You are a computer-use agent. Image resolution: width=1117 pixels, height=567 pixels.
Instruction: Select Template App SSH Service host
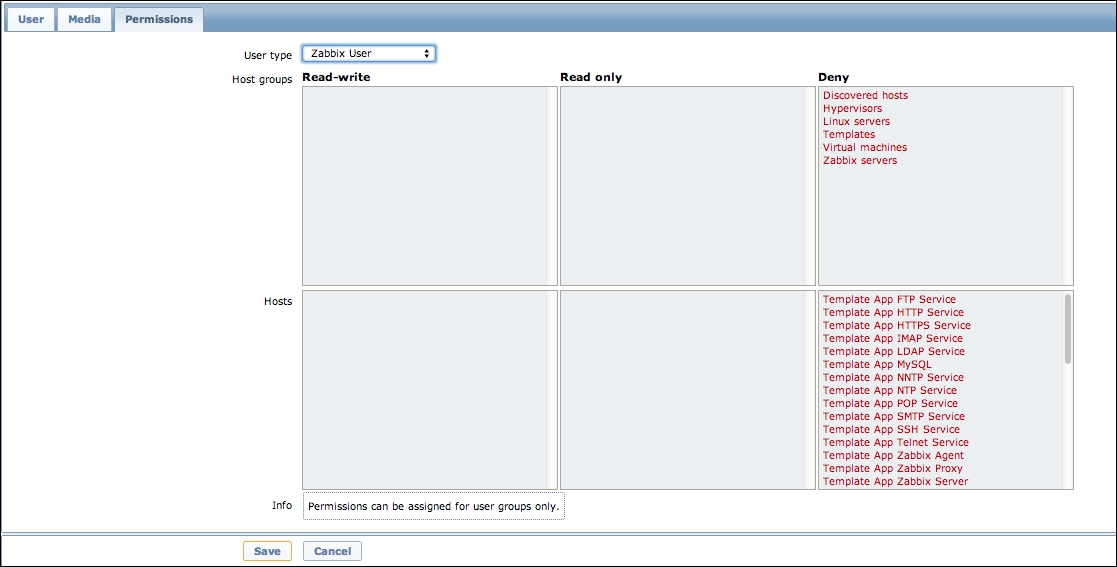[x=891, y=430]
